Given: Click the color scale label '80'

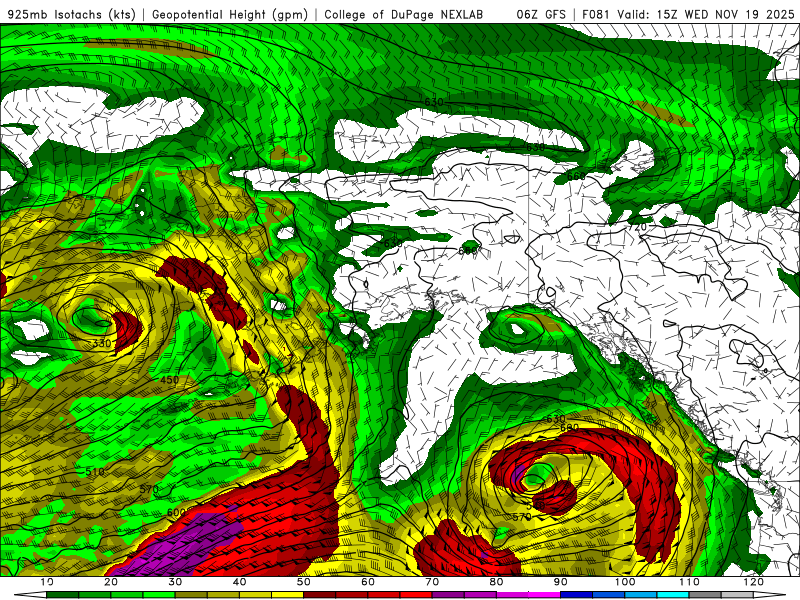Looking at the screenshot, I should tap(496, 582).
